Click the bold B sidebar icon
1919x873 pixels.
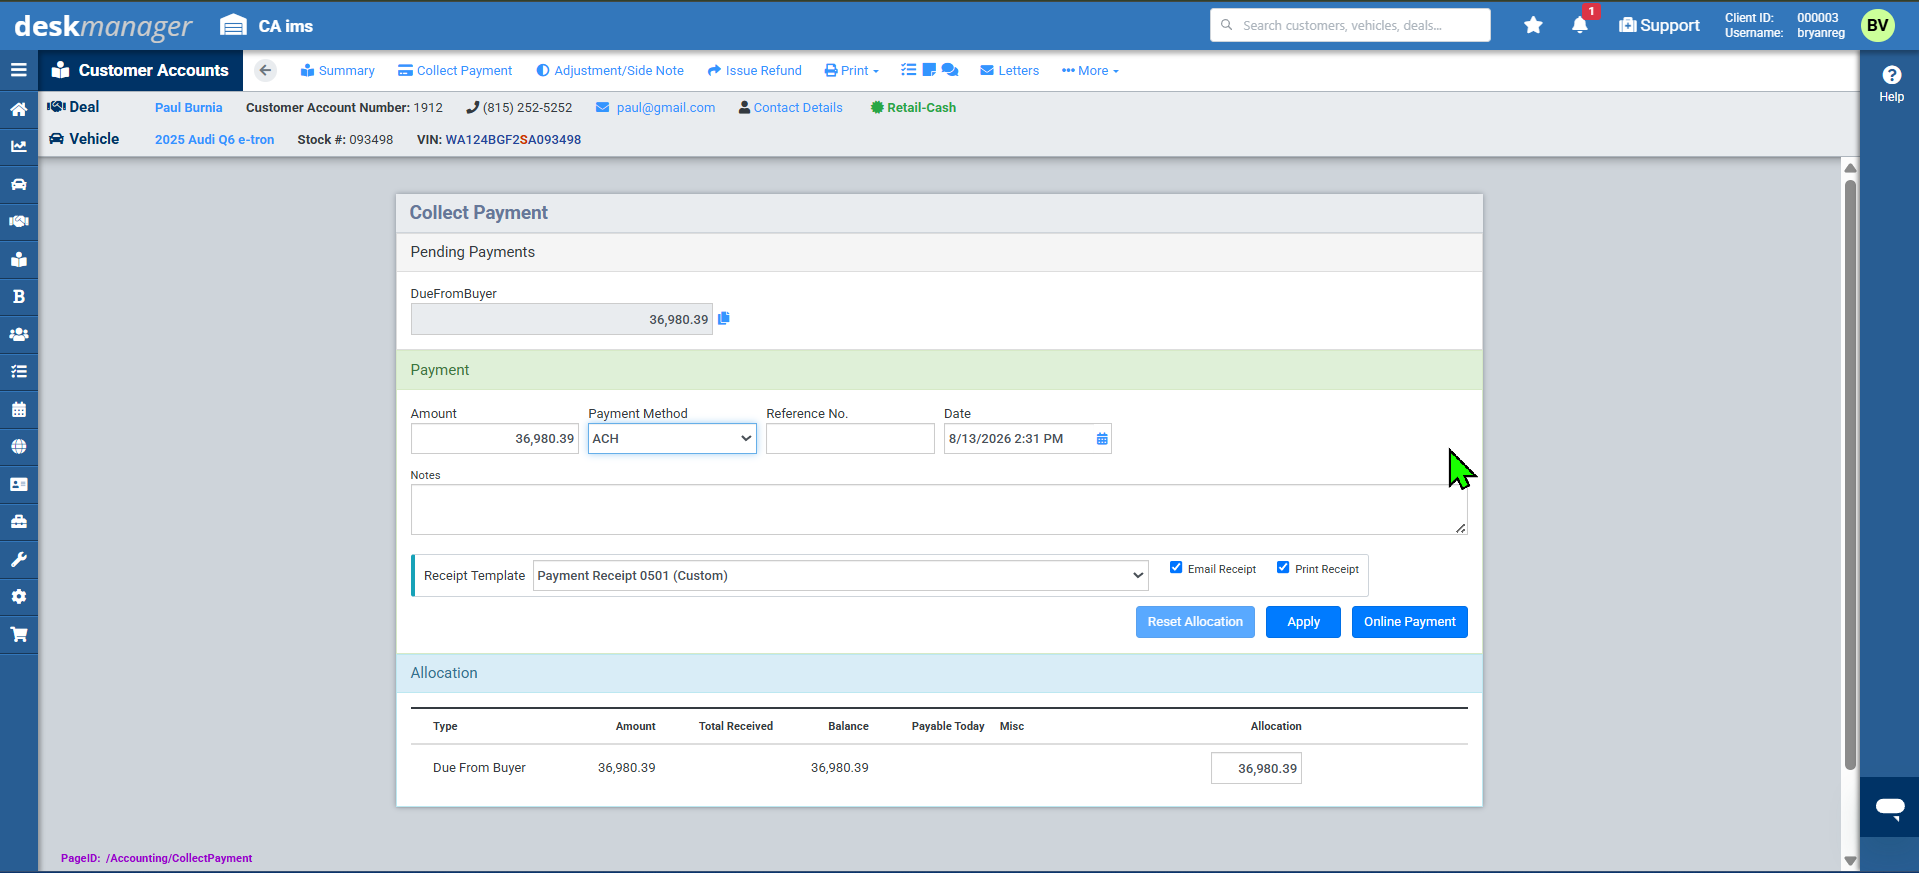18,296
